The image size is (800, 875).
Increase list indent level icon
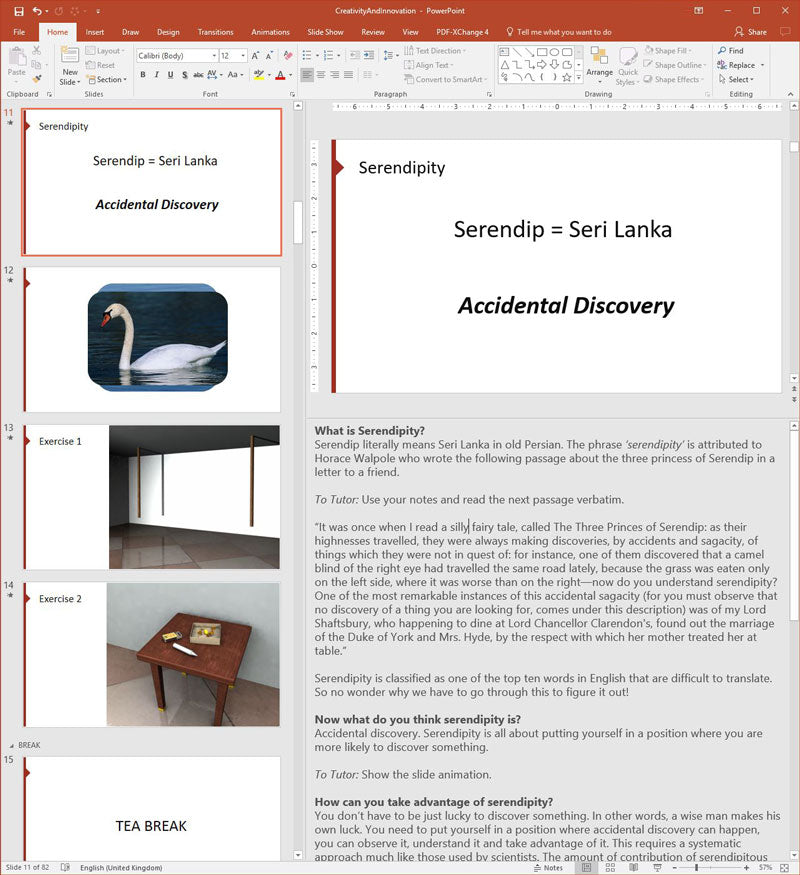[x=369, y=55]
